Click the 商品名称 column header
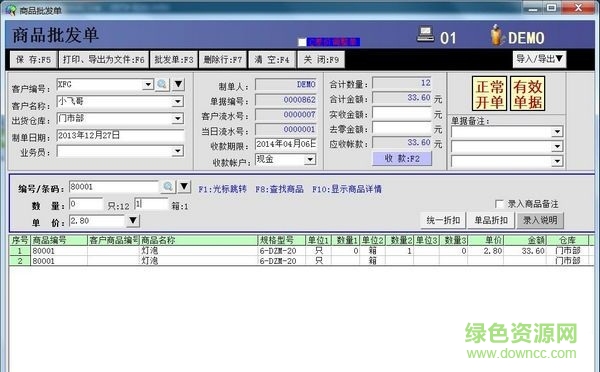Viewport: 600px width, 372px height. [199, 240]
